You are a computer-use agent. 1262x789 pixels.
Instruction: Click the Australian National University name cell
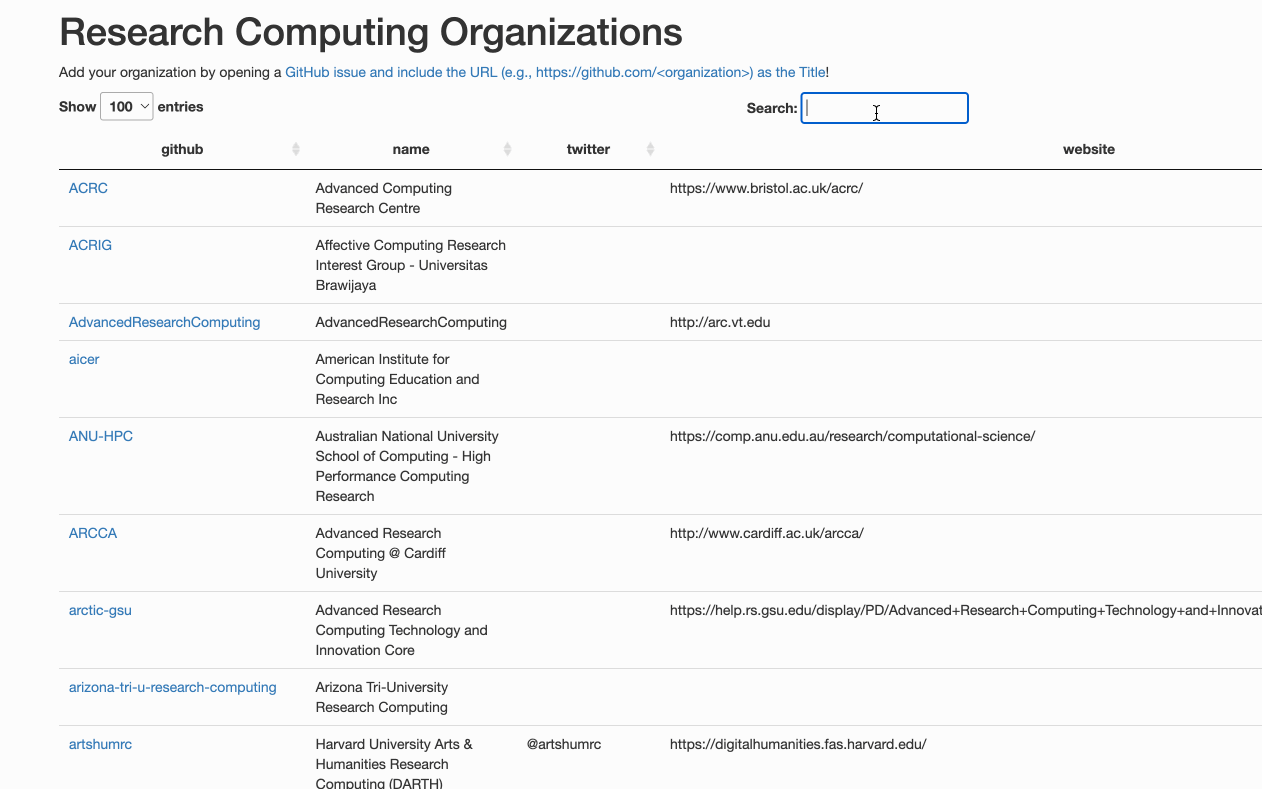point(407,466)
